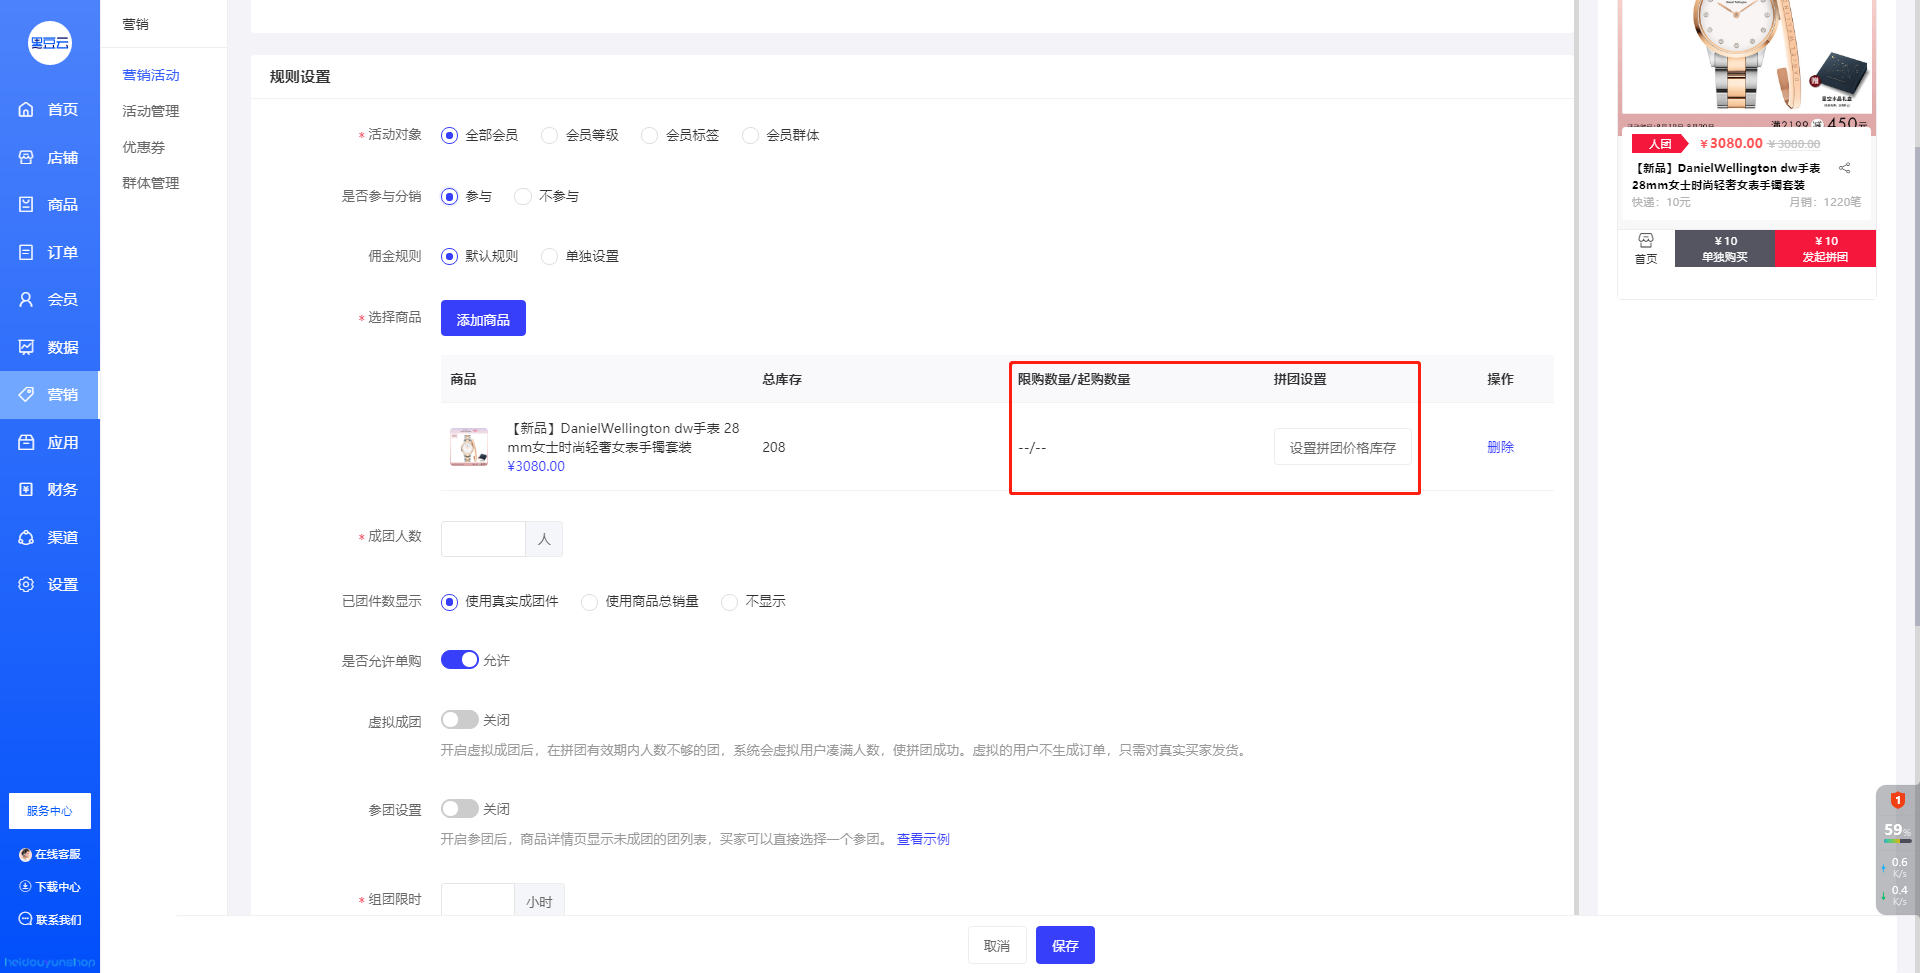Screen dimensions: 1920x973
Task: Open 群体管理 submenu item
Action: [151, 183]
